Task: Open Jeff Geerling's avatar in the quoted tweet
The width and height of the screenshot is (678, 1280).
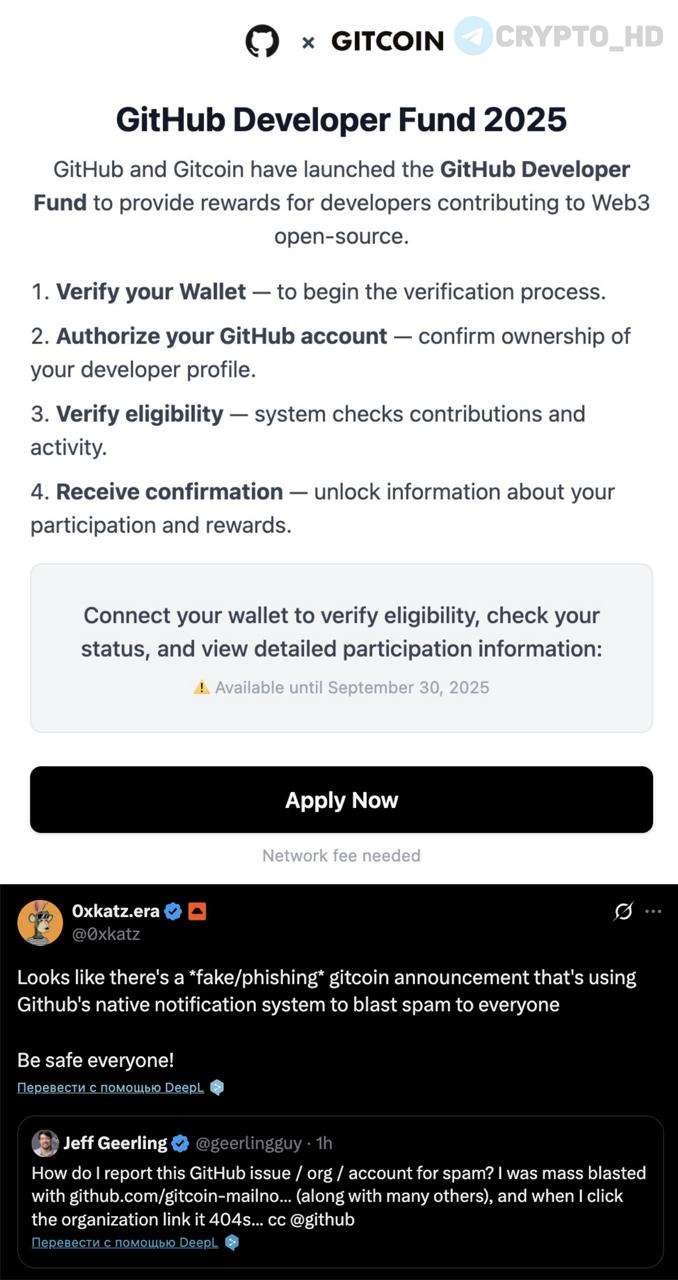Action: tap(45, 1143)
